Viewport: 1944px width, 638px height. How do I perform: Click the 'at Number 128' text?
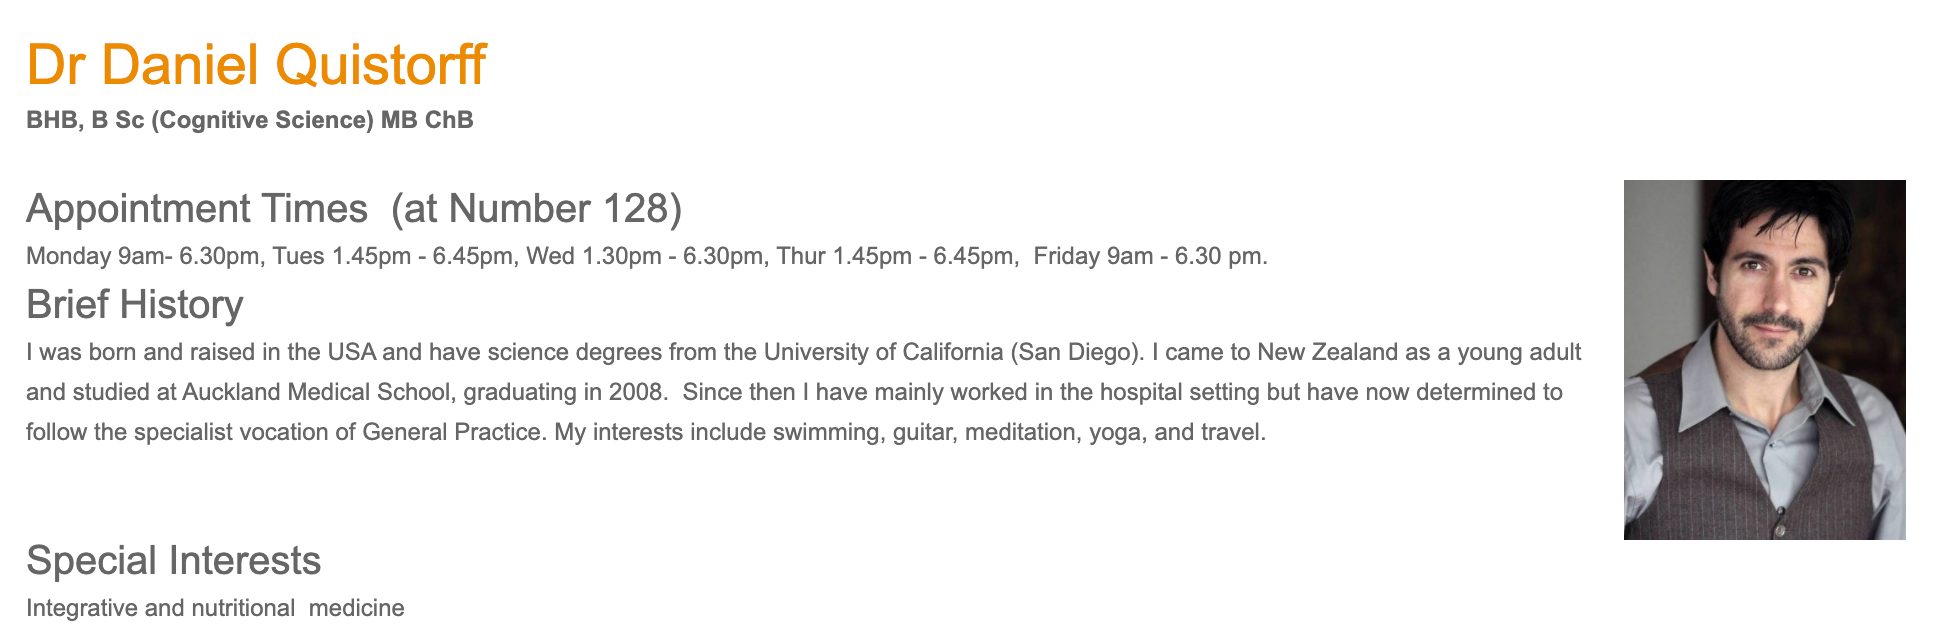[x=537, y=208]
